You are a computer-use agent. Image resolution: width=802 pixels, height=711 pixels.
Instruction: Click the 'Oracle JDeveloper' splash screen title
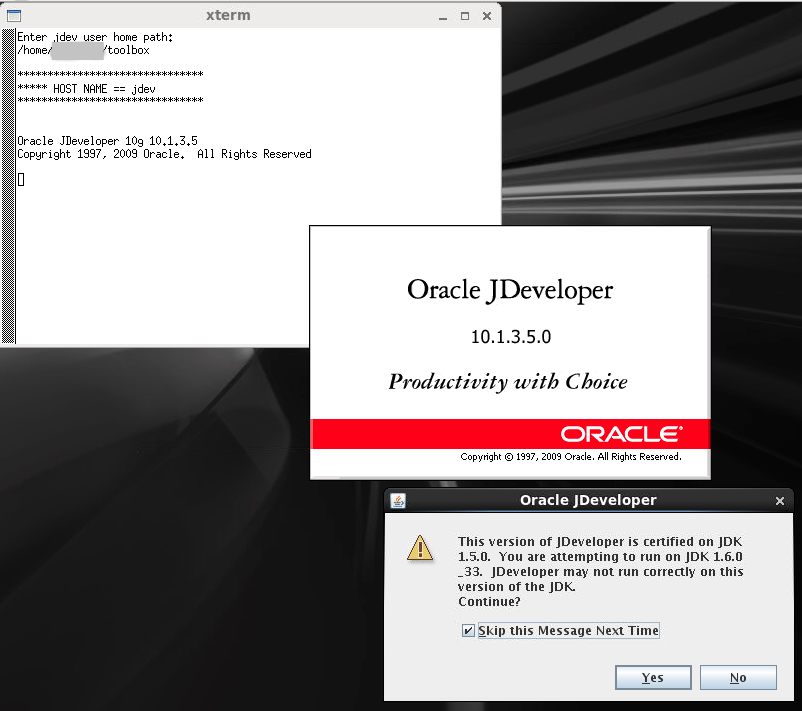510,290
